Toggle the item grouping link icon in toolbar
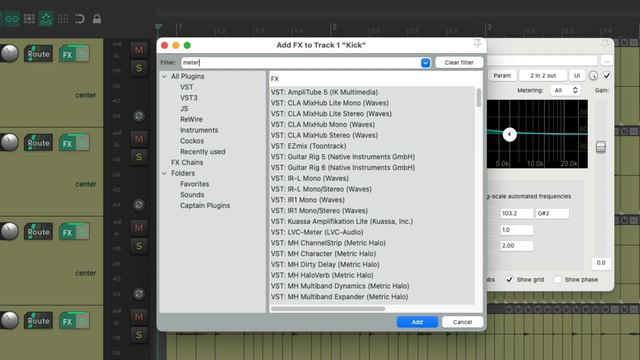The width and height of the screenshot is (640, 360). tap(11, 19)
